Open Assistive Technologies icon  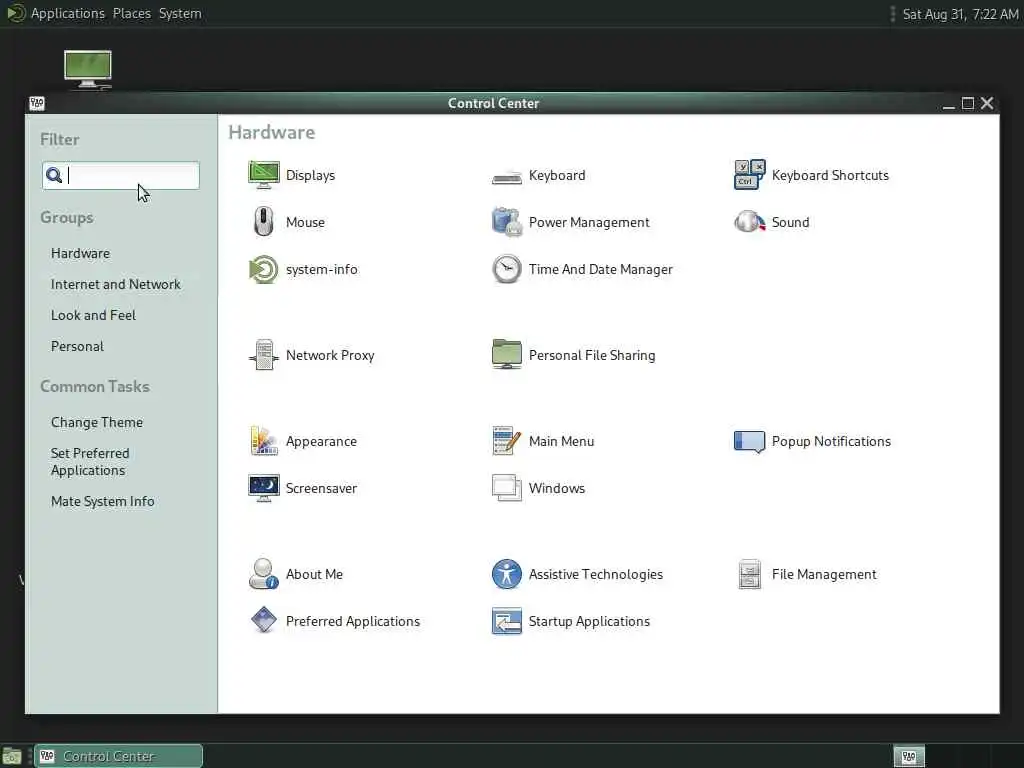[x=507, y=574]
